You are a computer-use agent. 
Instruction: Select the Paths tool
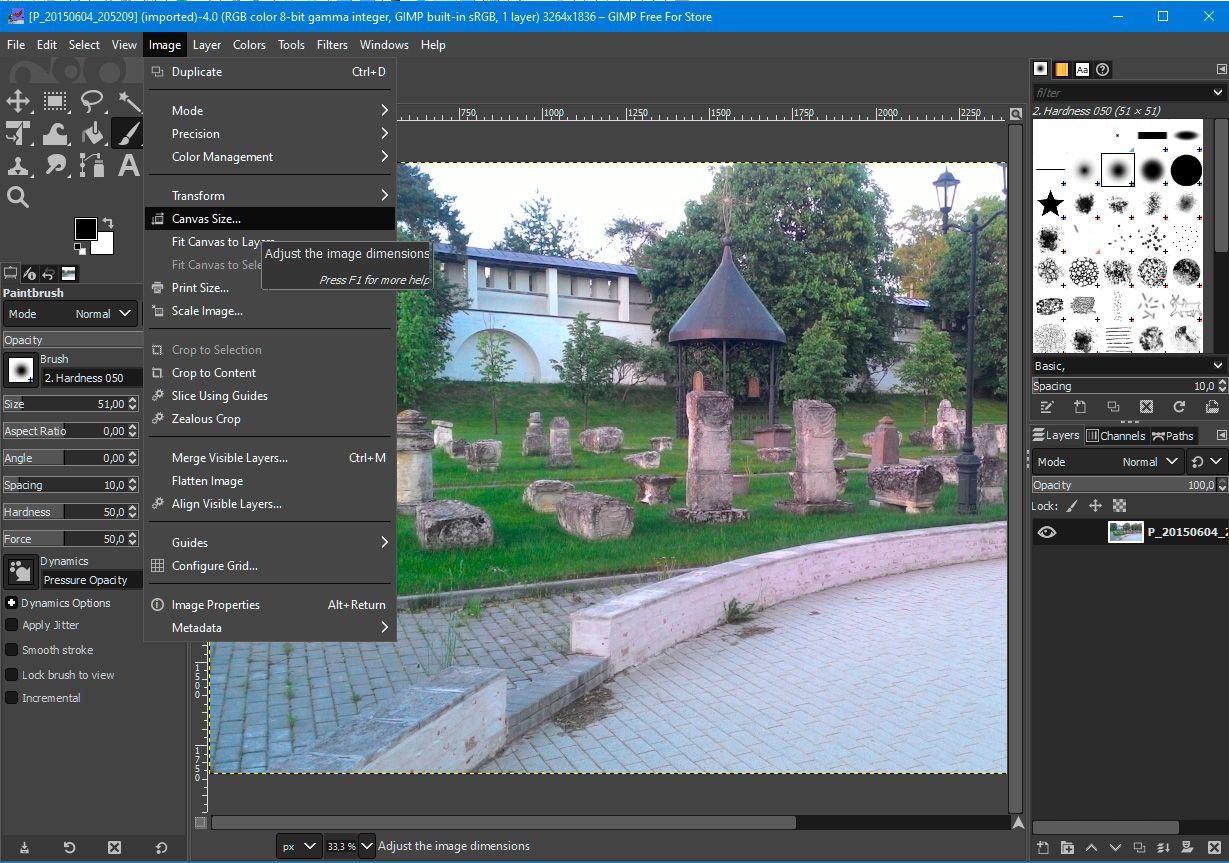pos(90,166)
